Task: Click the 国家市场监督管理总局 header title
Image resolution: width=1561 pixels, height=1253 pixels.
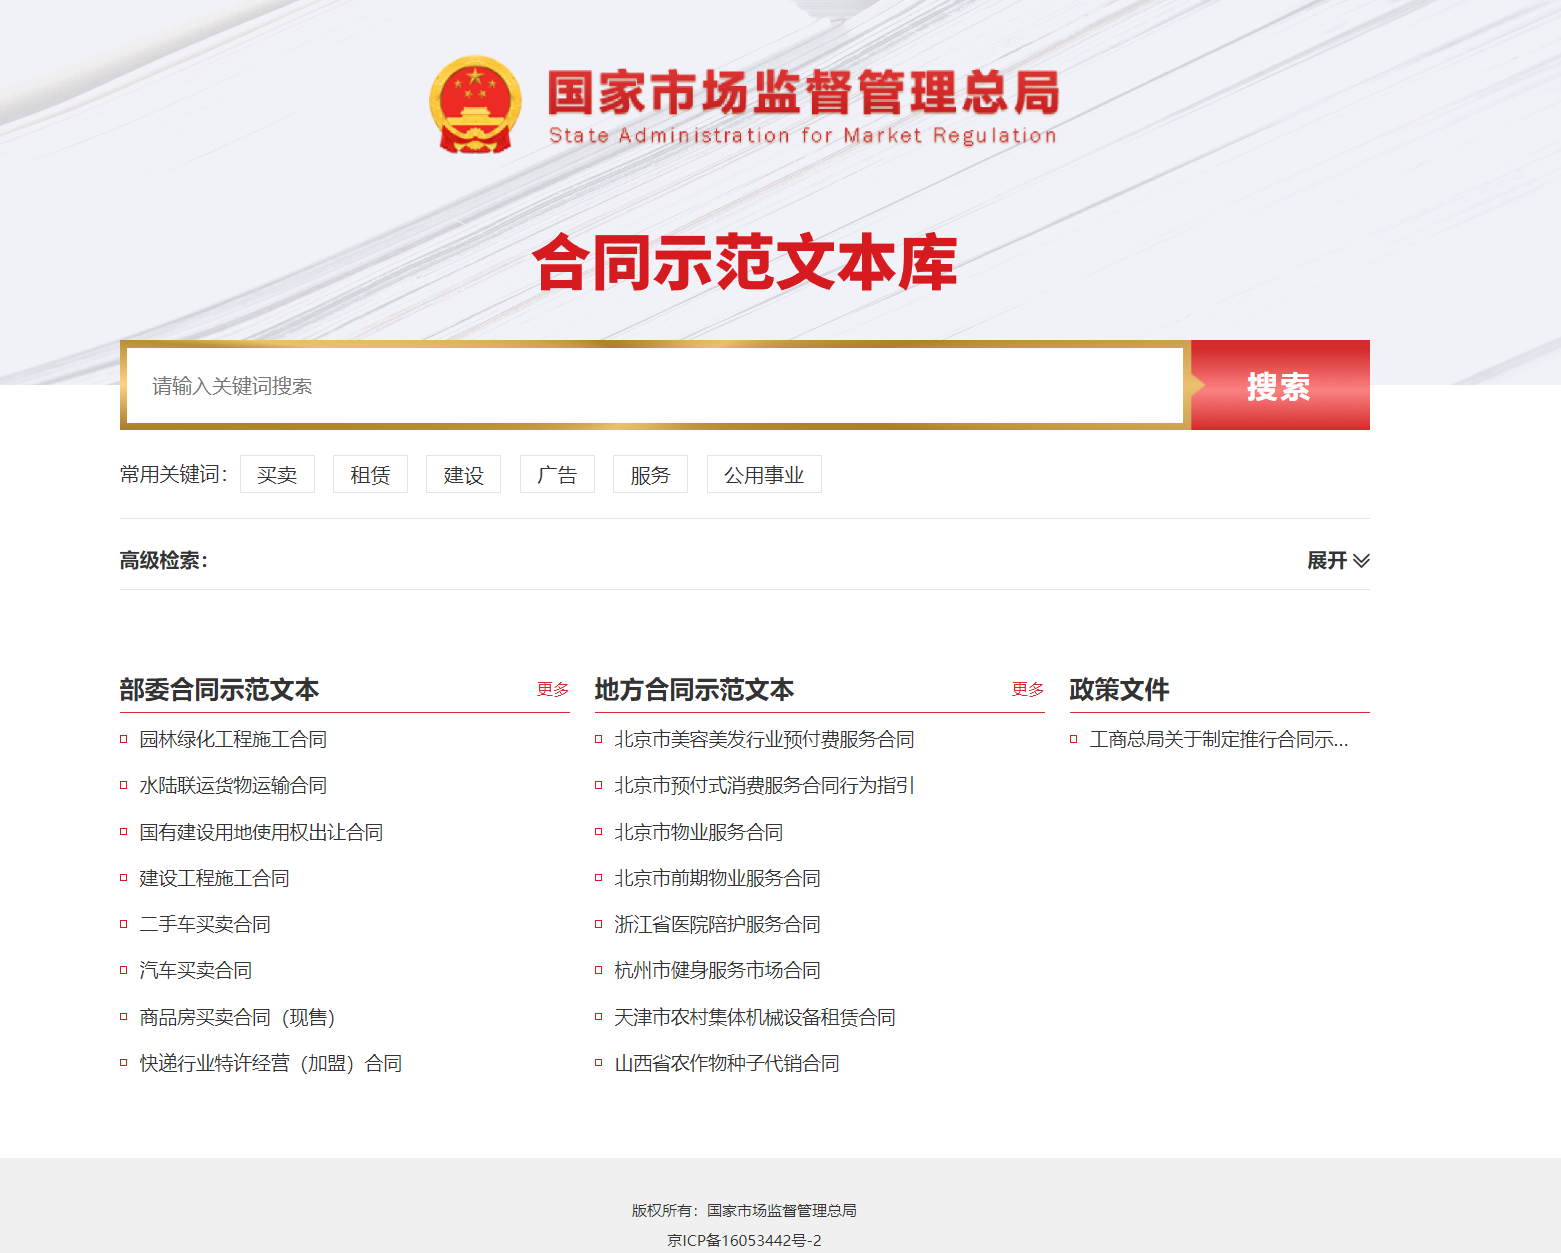Action: pyautogui.click(x=803, y=93)
